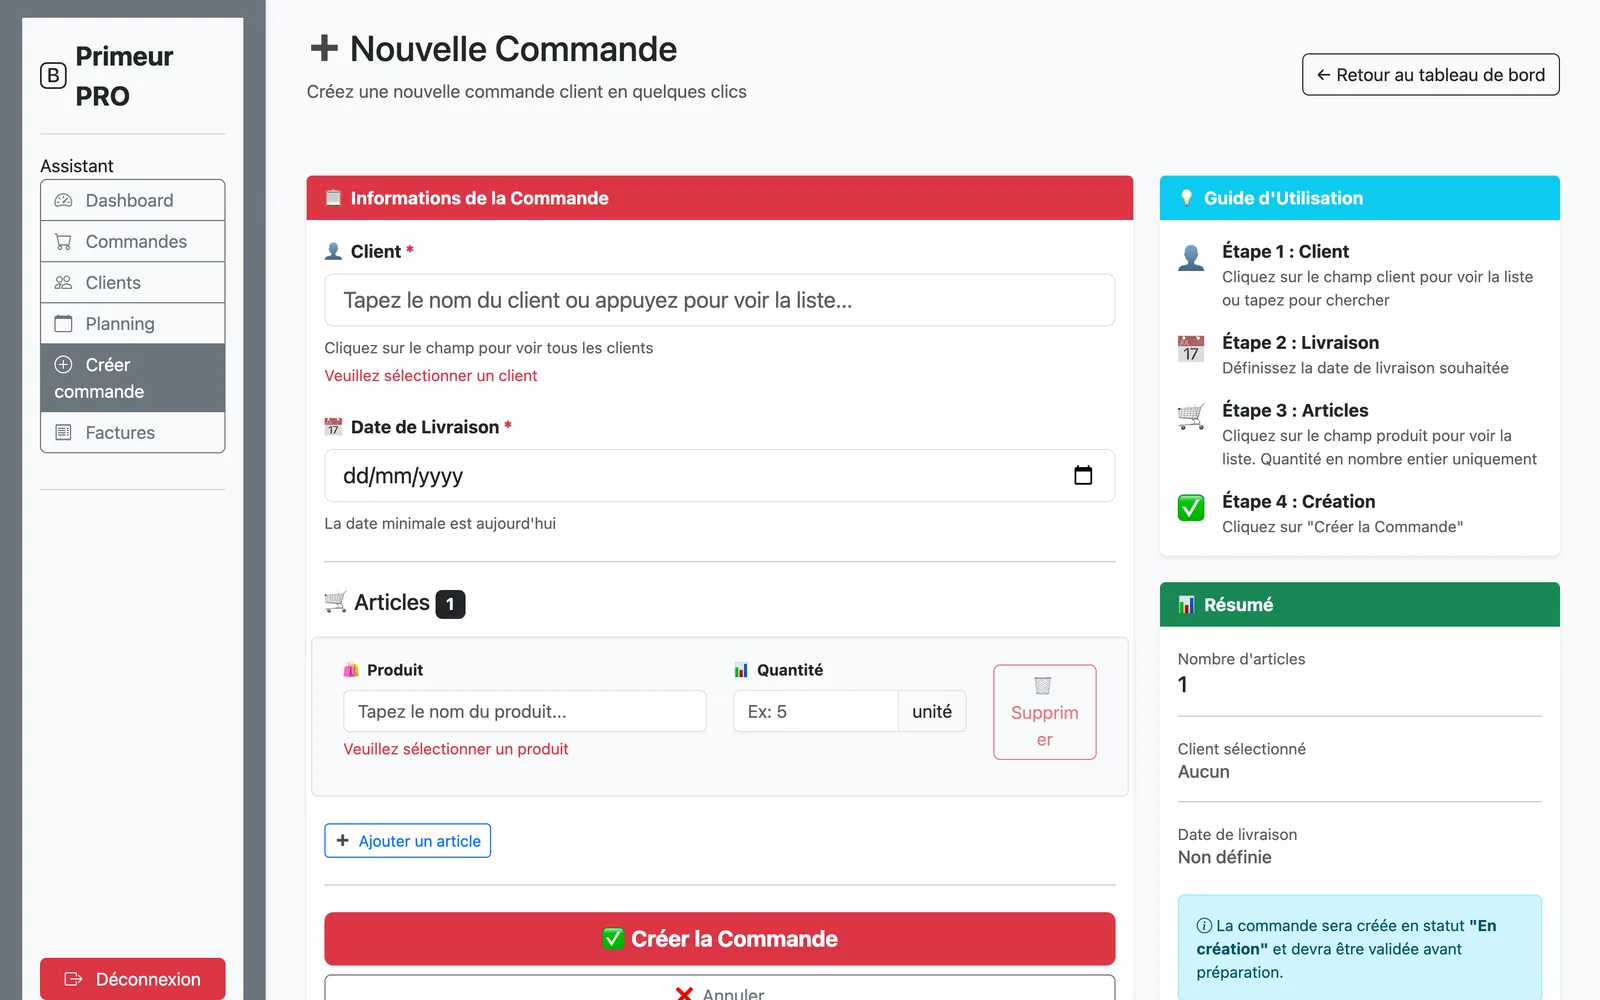Click the Commandes cart icon in sidebar

(x=63, y=241)
